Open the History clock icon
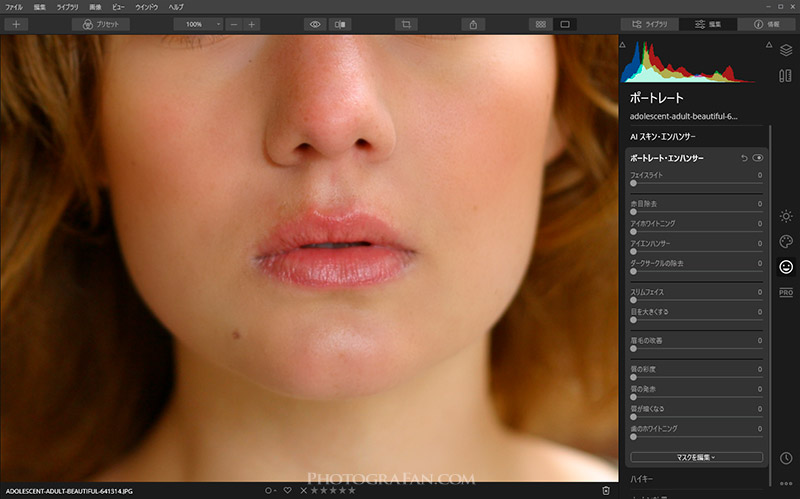 (786, 458)
